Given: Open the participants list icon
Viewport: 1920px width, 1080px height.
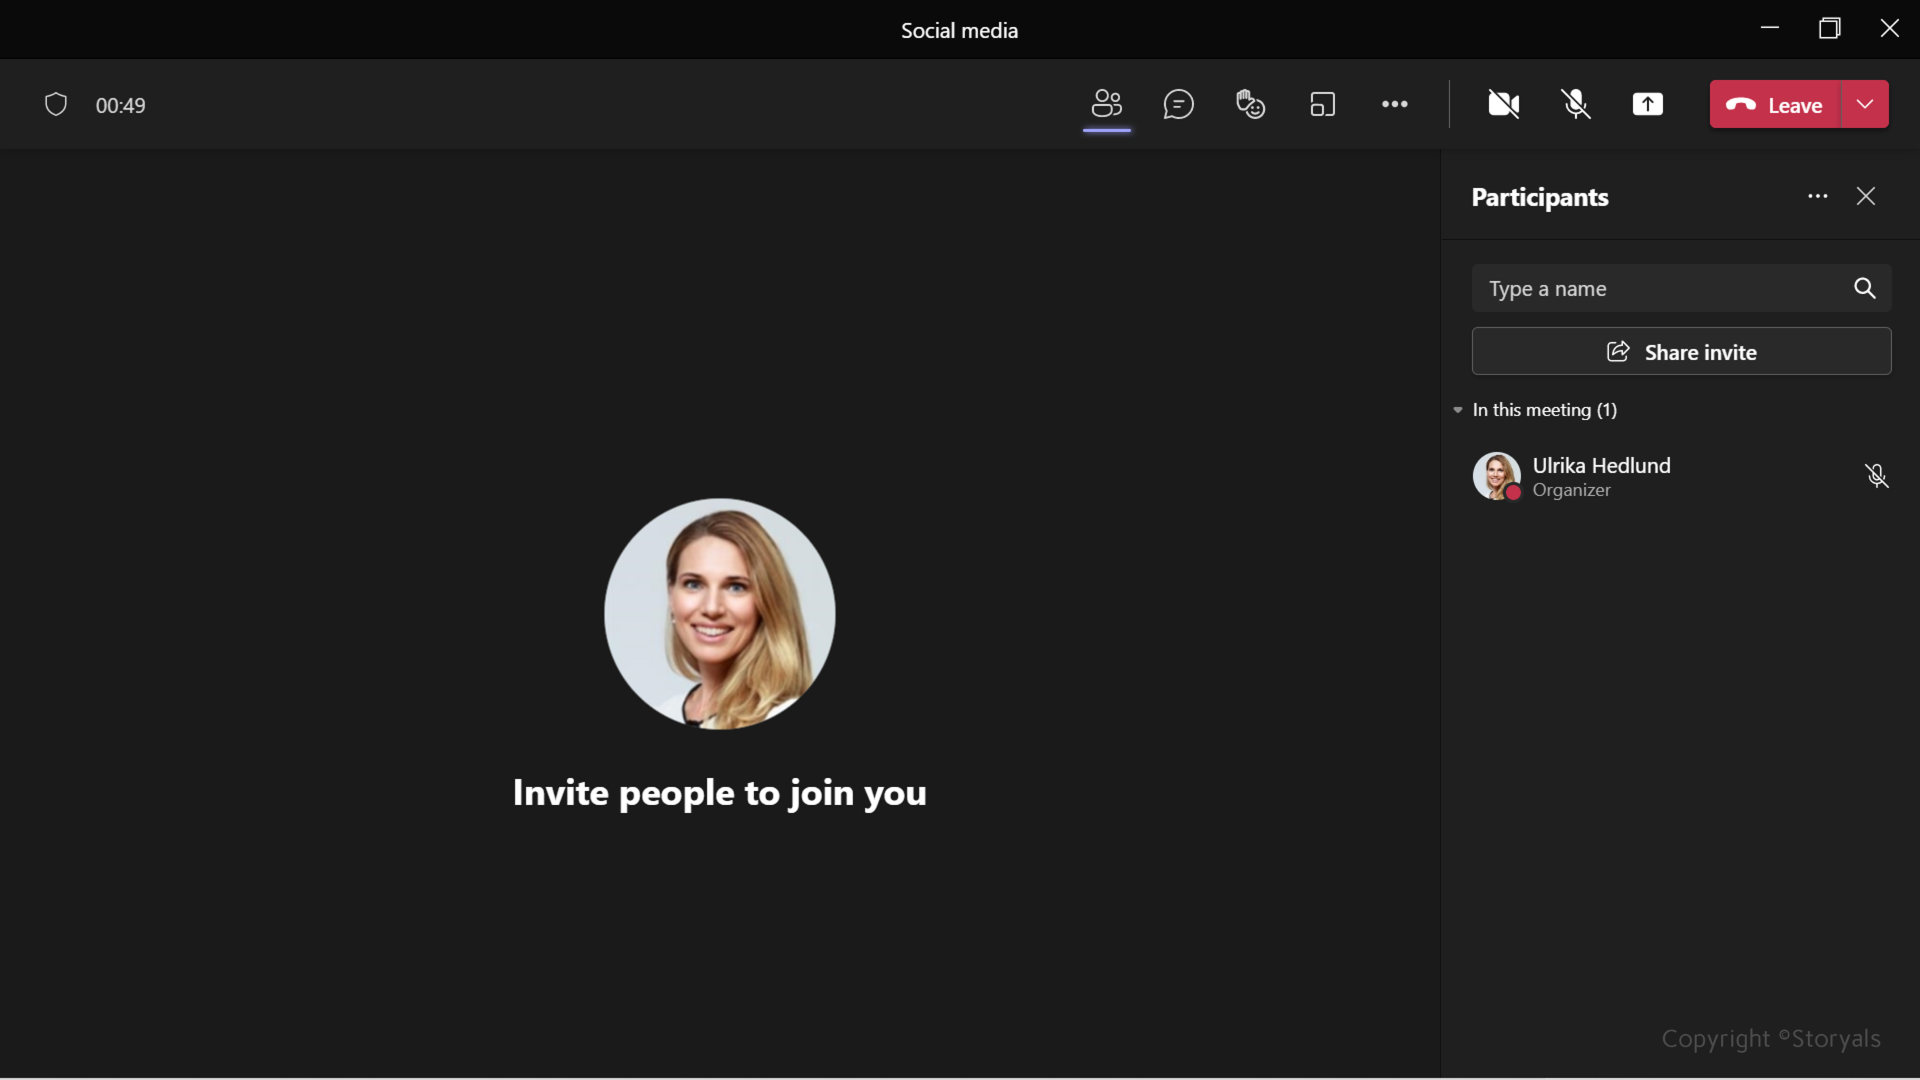Looking at the screenshot, I should pyautogui.click(x=1107, y=104).
